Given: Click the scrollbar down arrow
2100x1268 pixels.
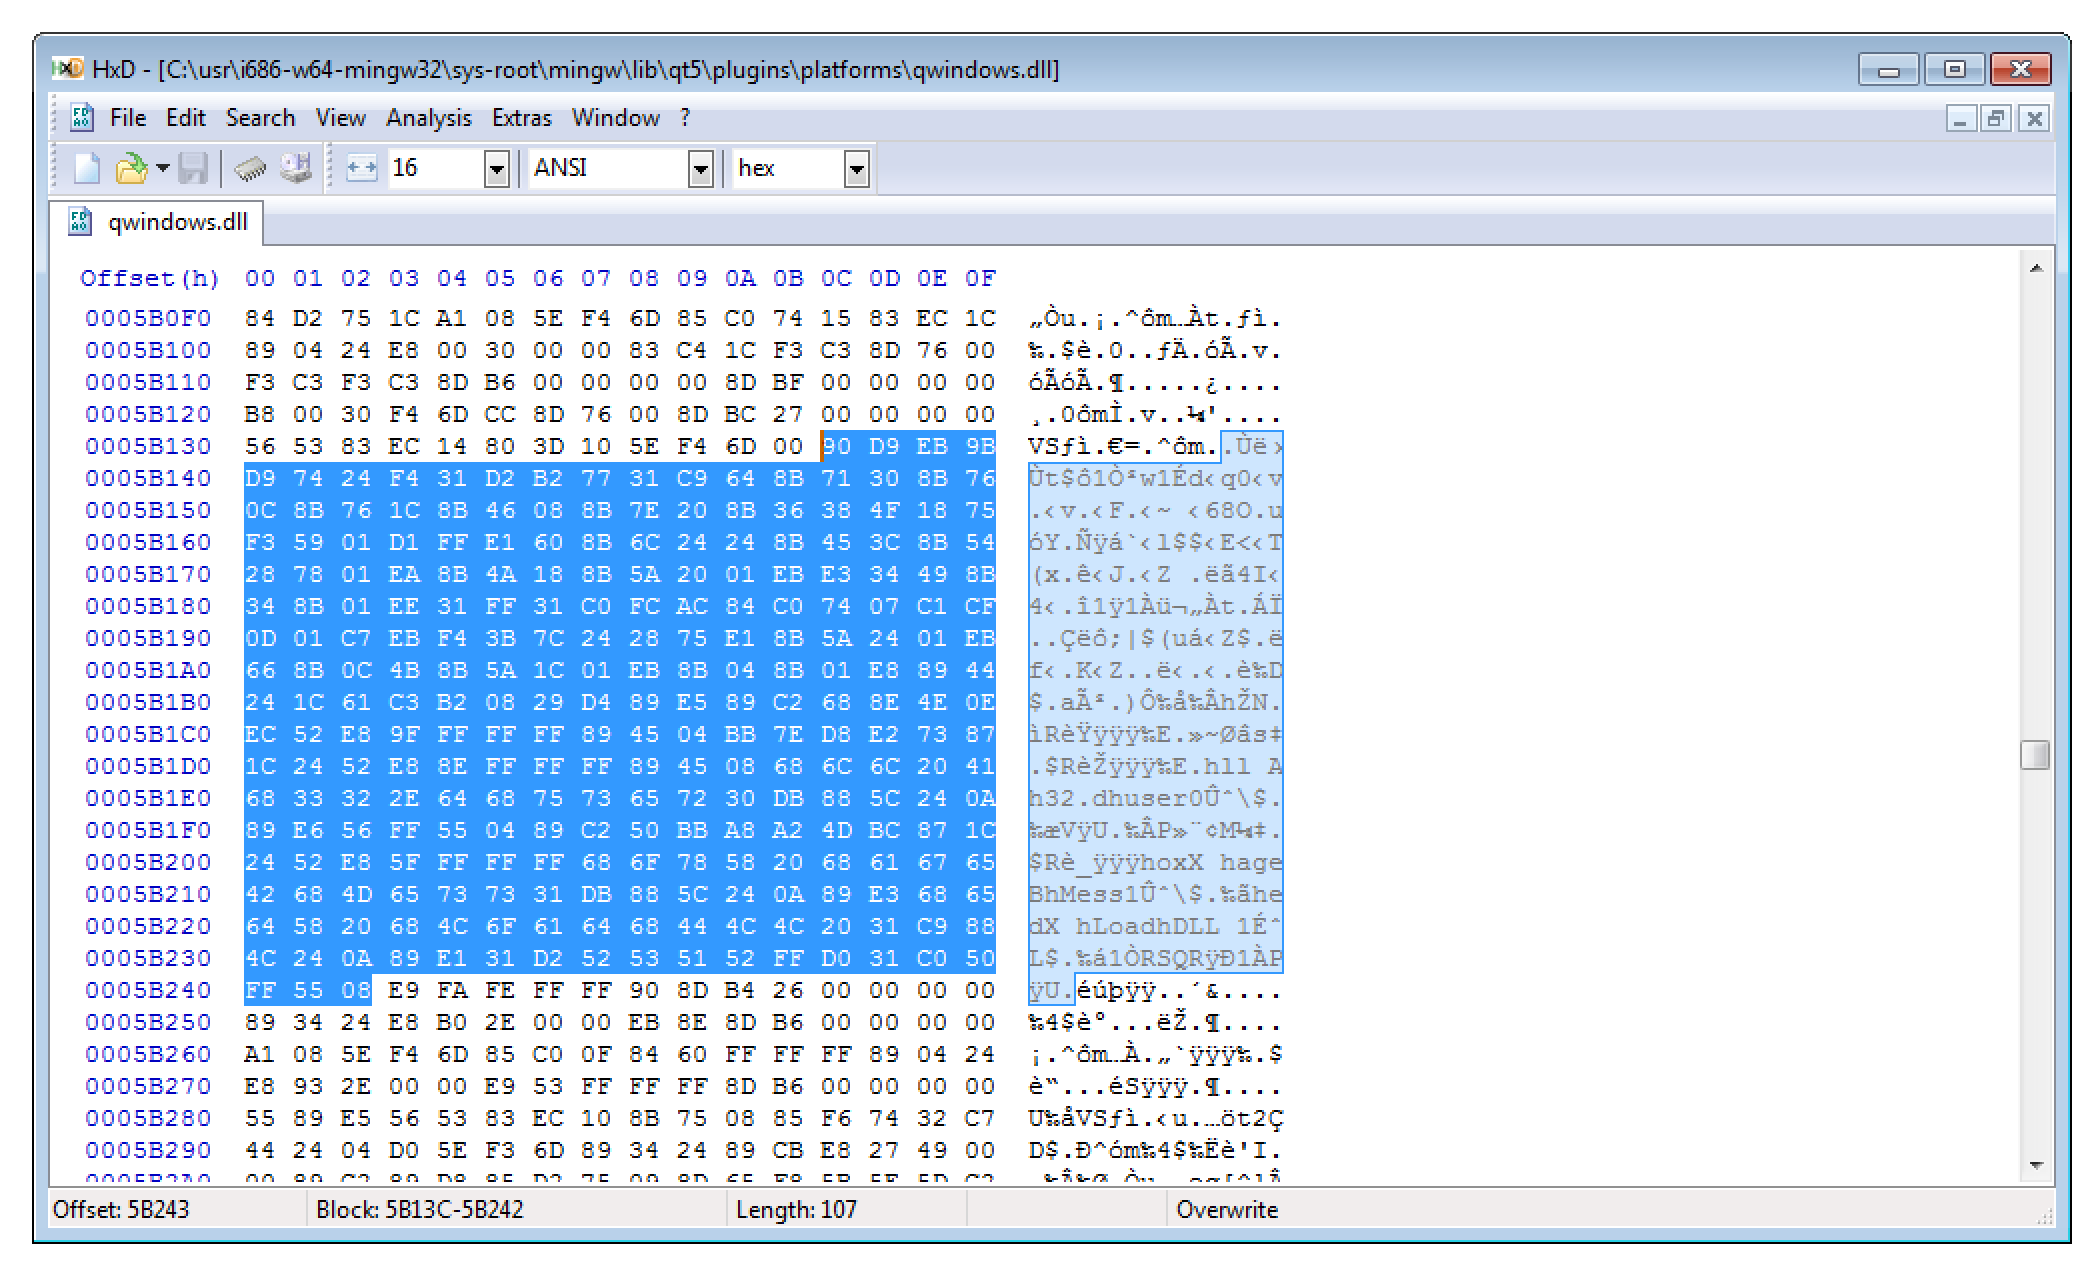Looking at the screenshot, I should click(2035, 1166).
